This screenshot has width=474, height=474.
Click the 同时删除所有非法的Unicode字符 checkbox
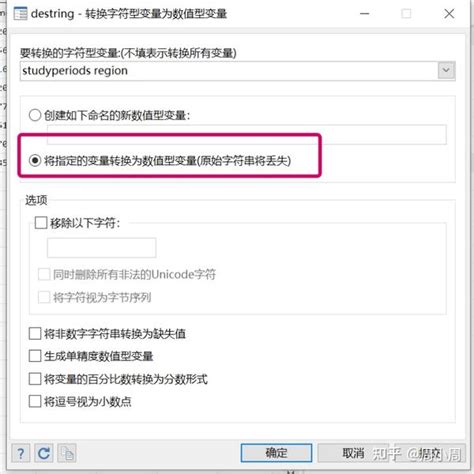pos(44,275)
